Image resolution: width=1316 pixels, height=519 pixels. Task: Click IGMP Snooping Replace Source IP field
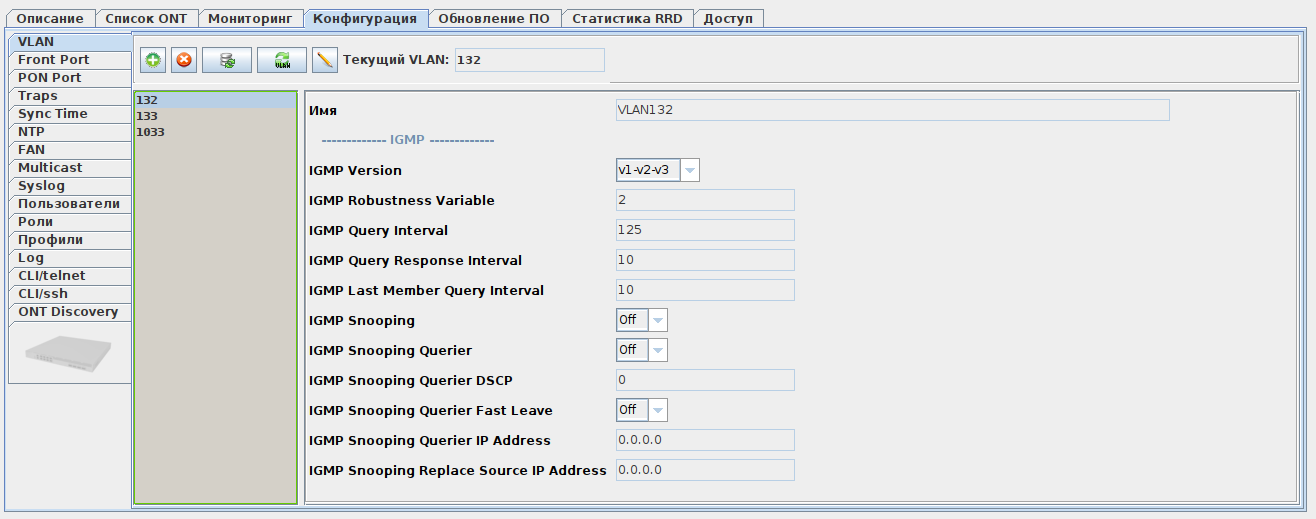coord(705,470)
